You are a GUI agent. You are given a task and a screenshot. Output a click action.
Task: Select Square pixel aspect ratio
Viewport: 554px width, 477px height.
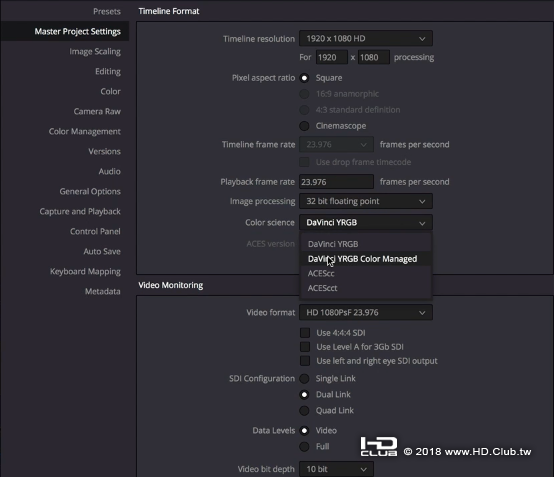pos(304,78)
